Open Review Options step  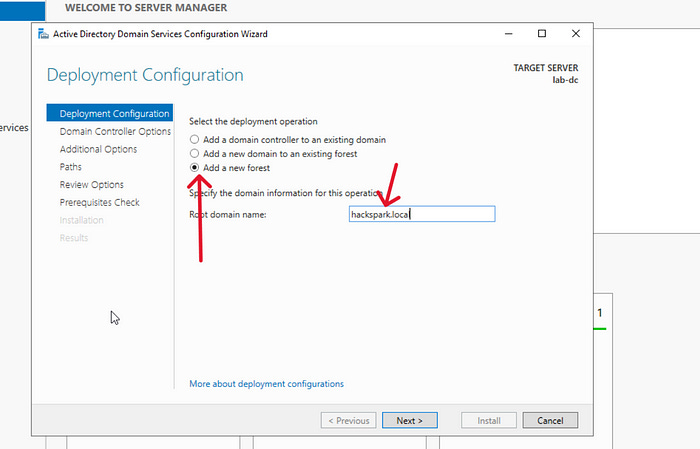[x=92, y=185]
